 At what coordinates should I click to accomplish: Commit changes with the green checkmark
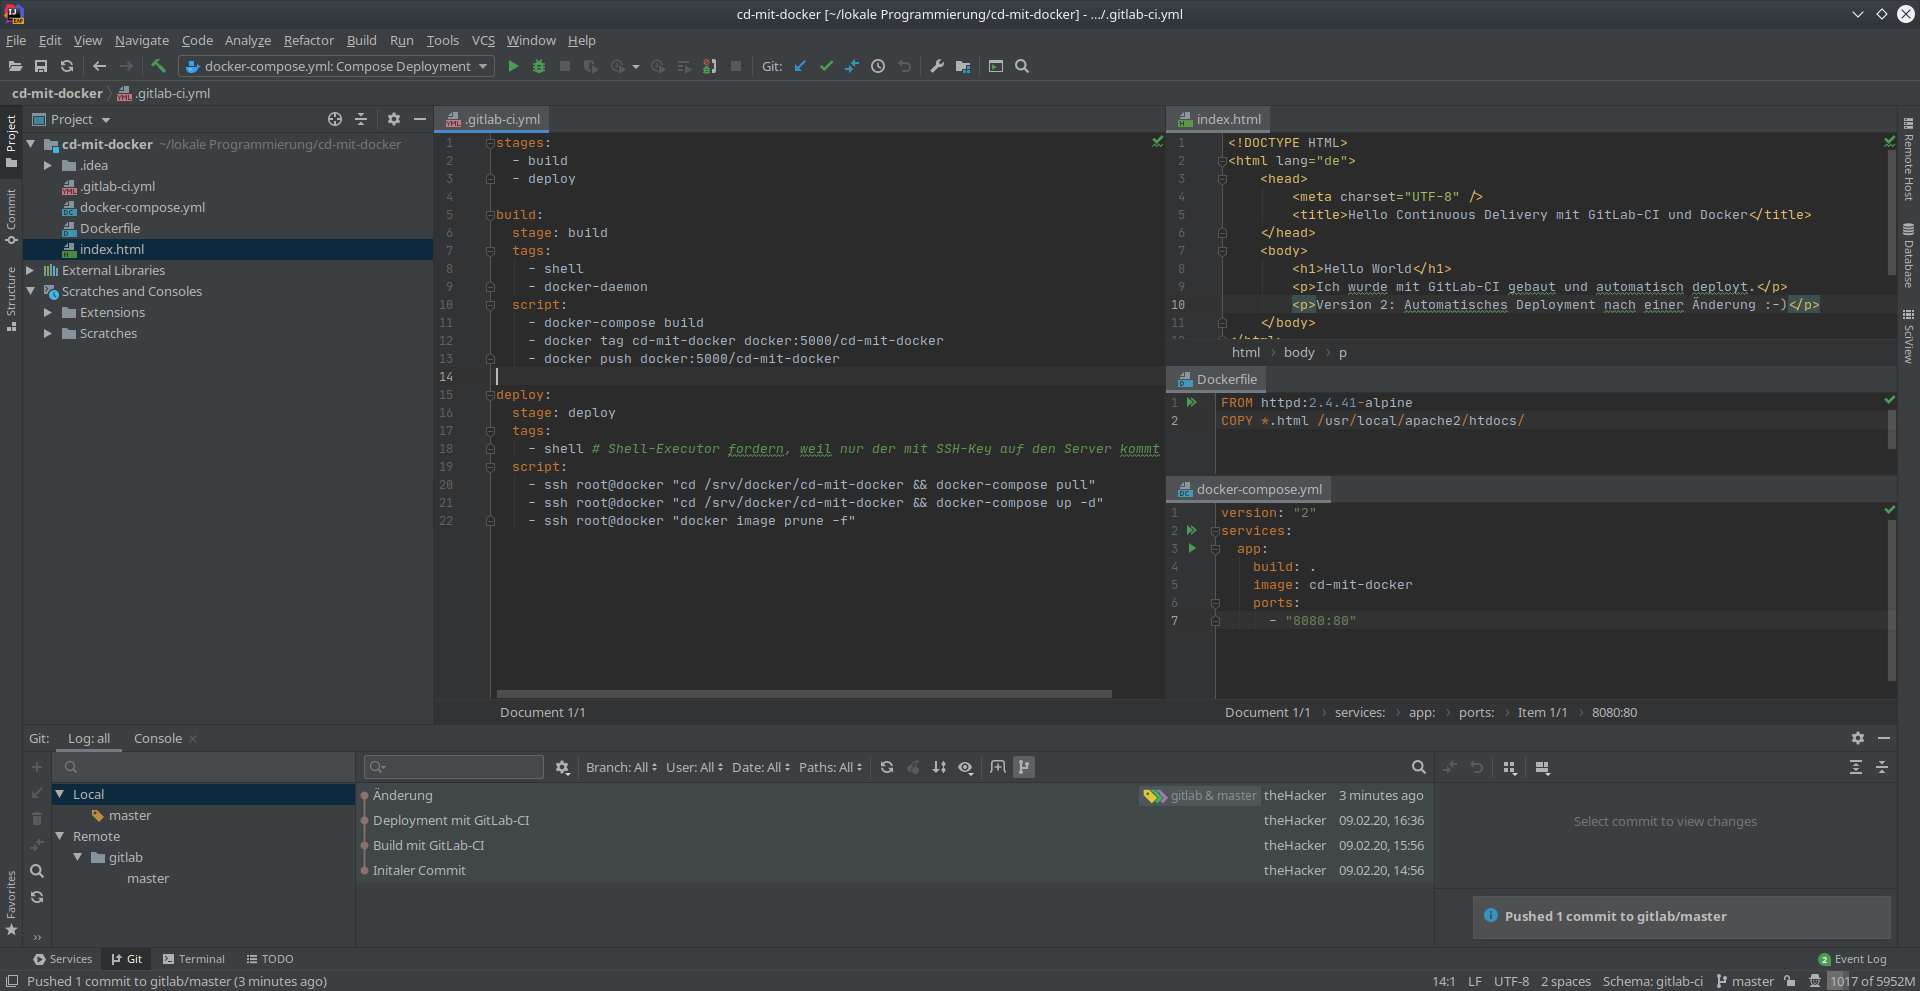tap(826, 66)
